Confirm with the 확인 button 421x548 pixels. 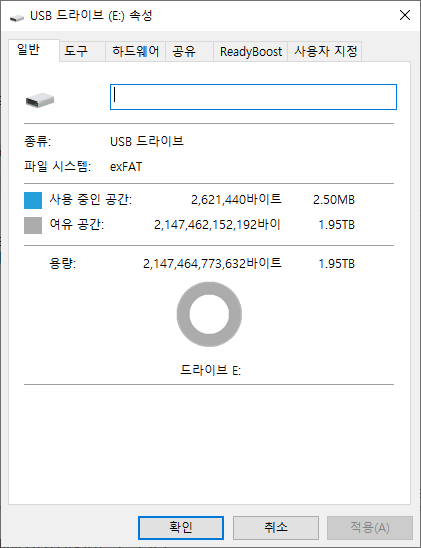(181, 527)
